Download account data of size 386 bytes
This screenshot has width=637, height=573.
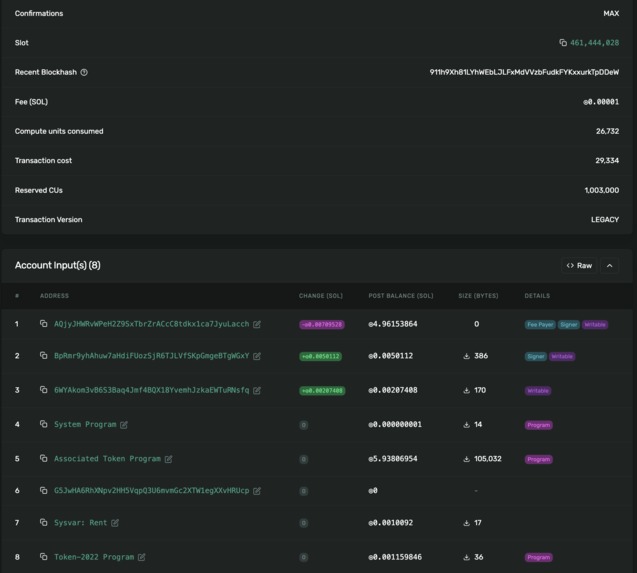(x=466, y=356)
